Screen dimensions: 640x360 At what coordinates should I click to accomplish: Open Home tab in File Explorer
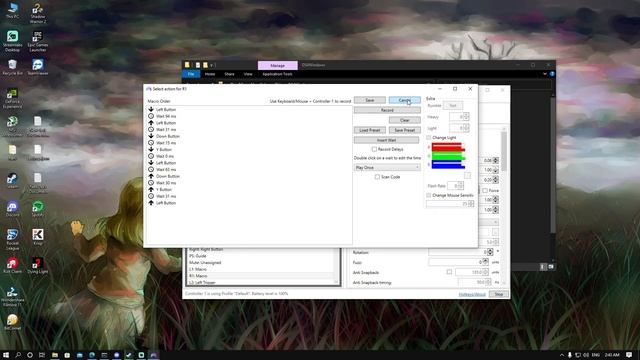[x=210, y=74]
